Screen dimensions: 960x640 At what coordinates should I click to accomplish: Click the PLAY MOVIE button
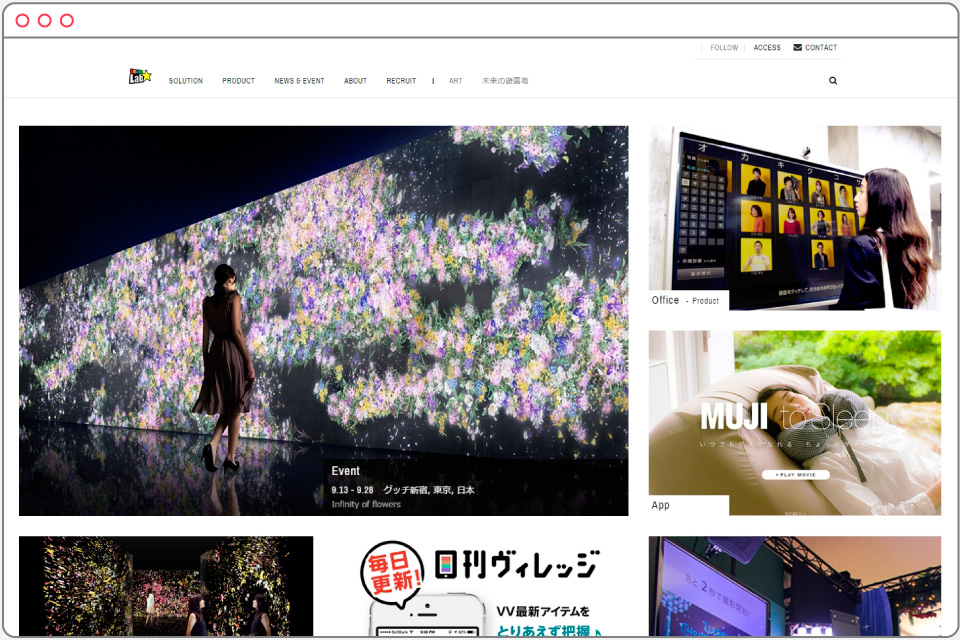pyautogui.click(x=795, y=475)
